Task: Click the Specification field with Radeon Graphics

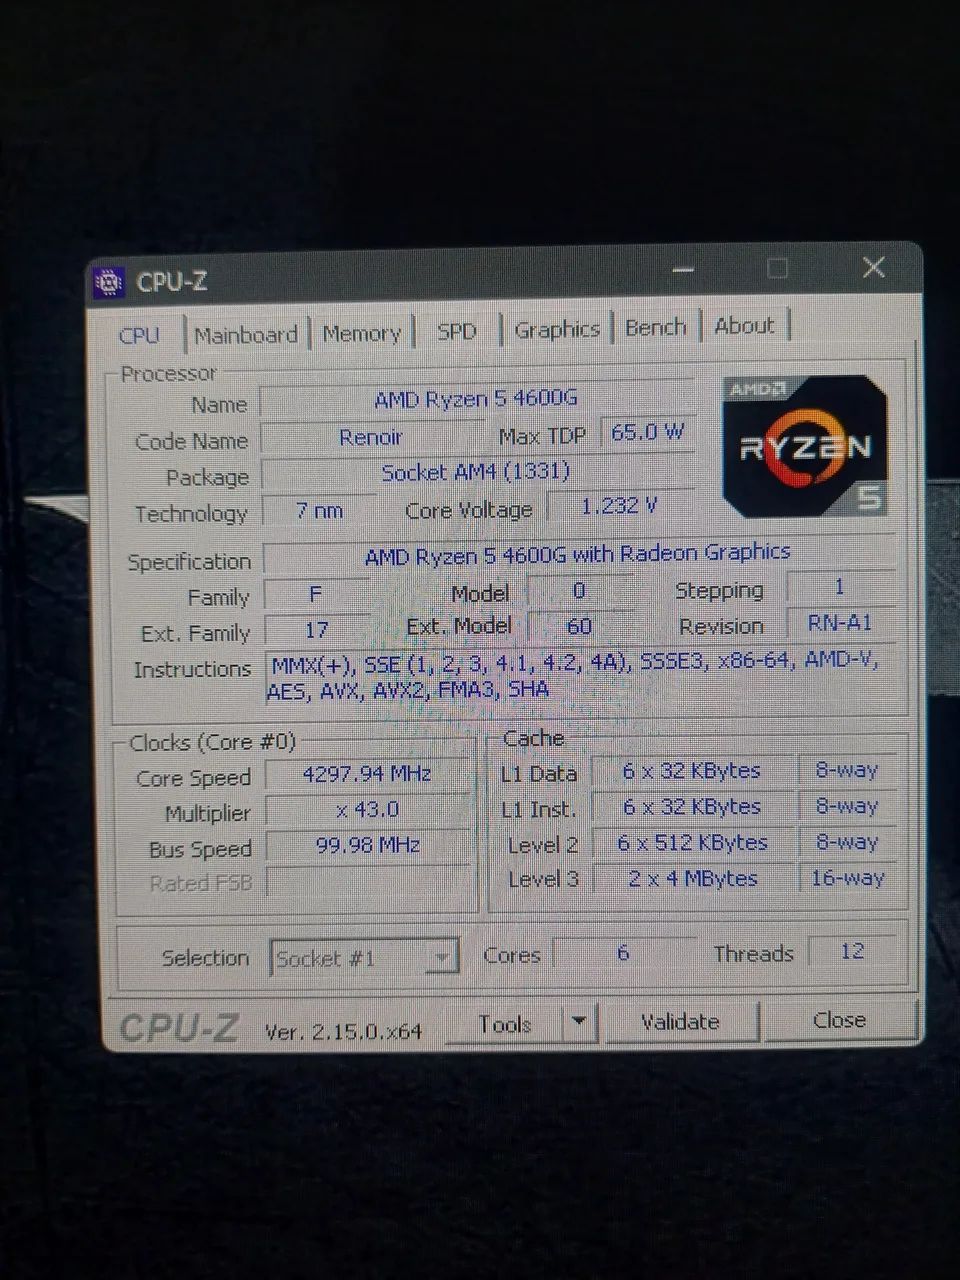Action: click(578, 554)
